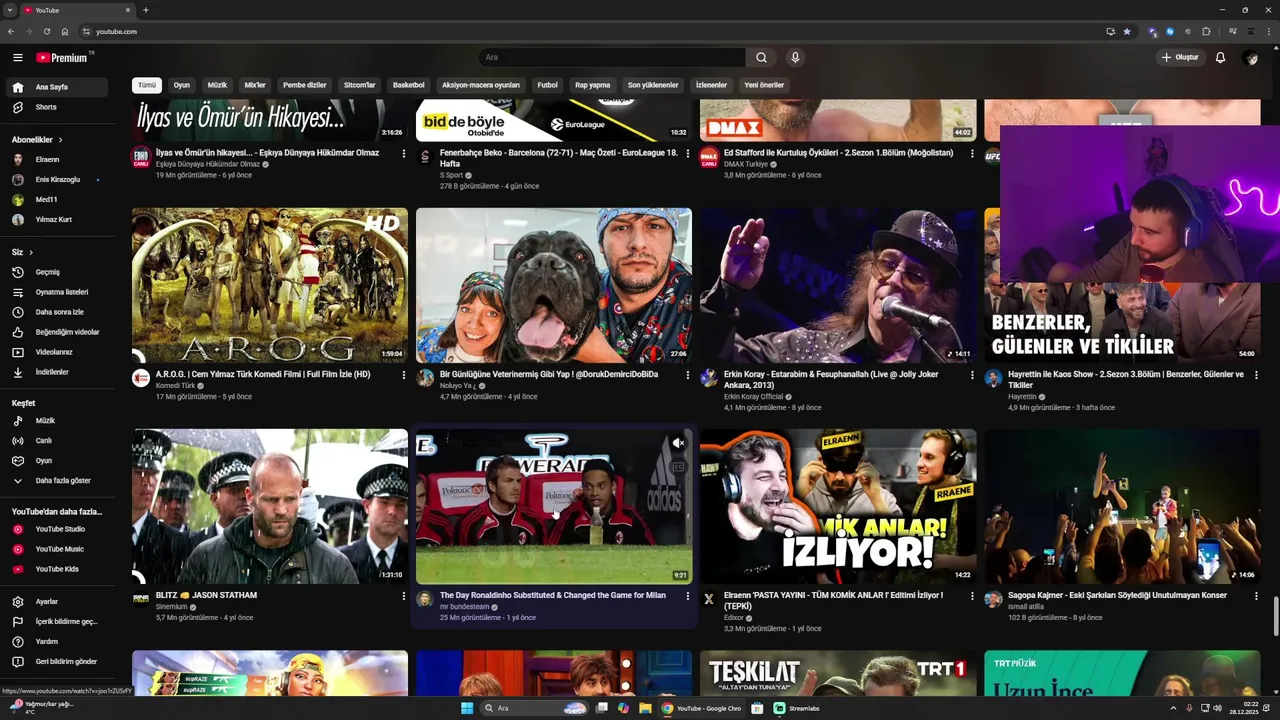
Task: Click the Oluştur create button
Action: click(1180, 57)
